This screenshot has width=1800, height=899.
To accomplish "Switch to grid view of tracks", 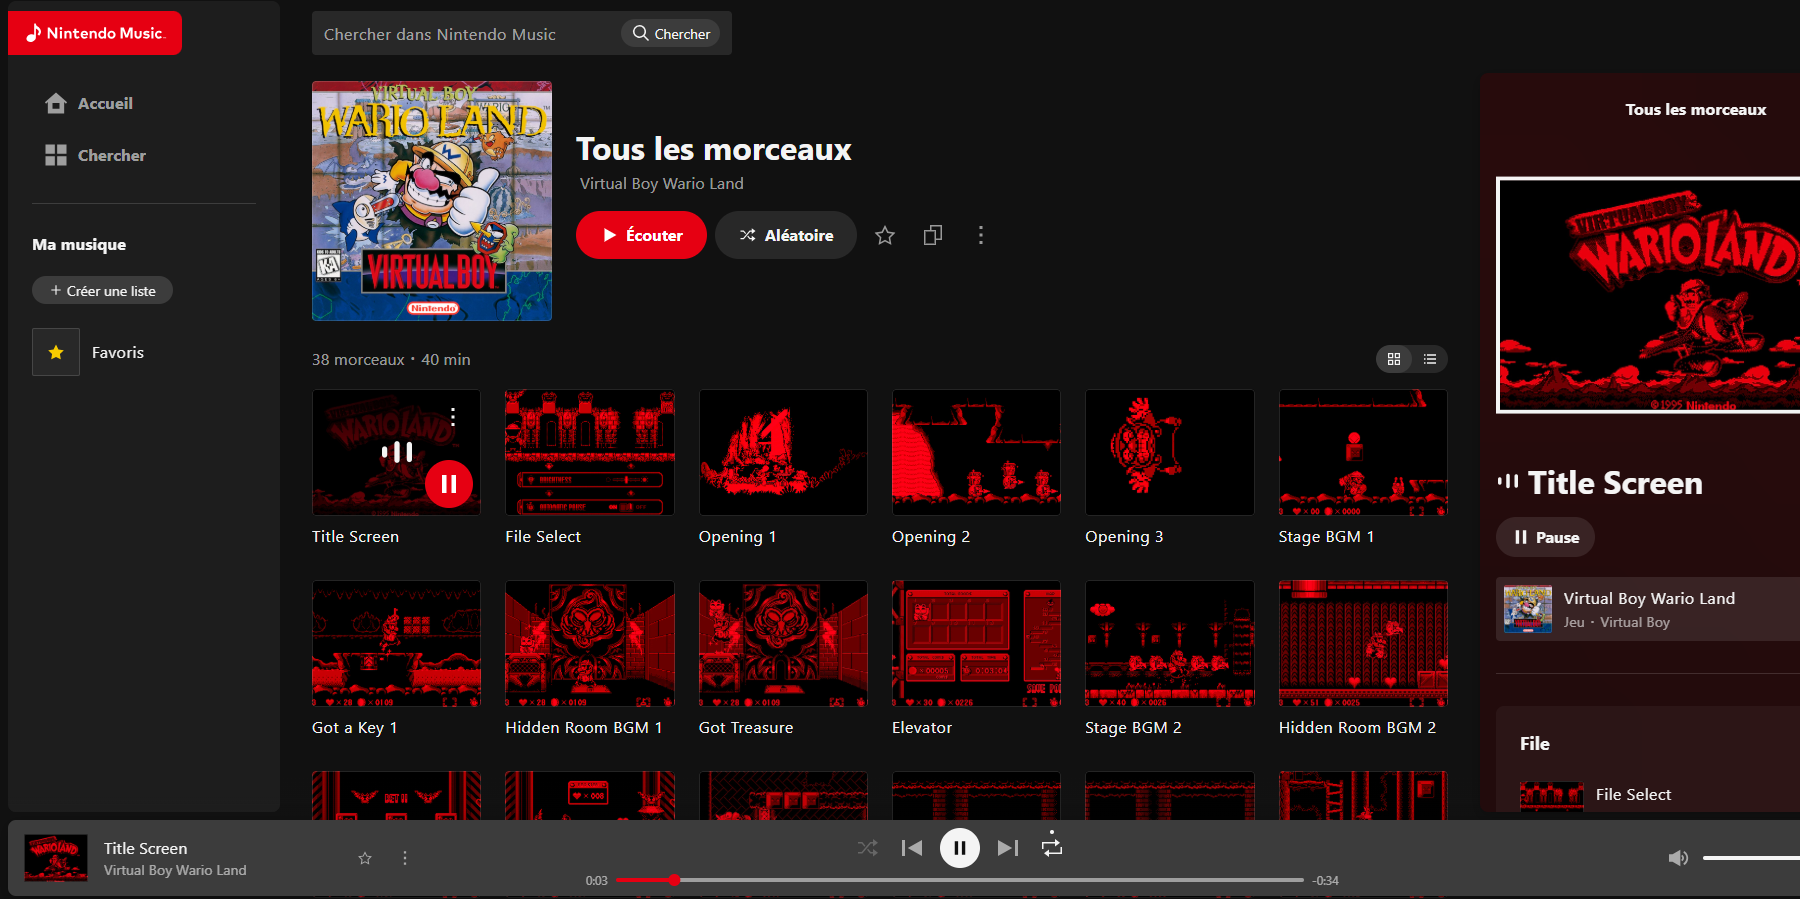I will coord(1394,359).
